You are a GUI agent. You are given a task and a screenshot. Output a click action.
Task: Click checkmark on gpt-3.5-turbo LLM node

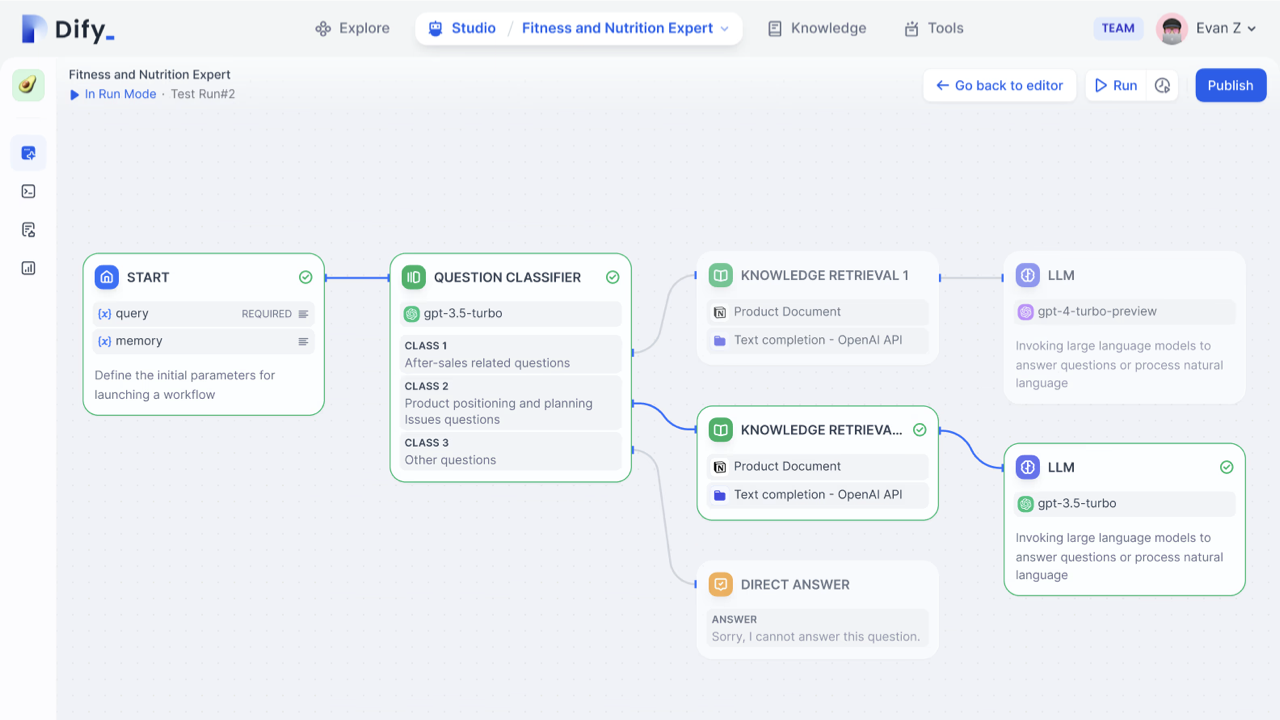(x=1227, y=467)
